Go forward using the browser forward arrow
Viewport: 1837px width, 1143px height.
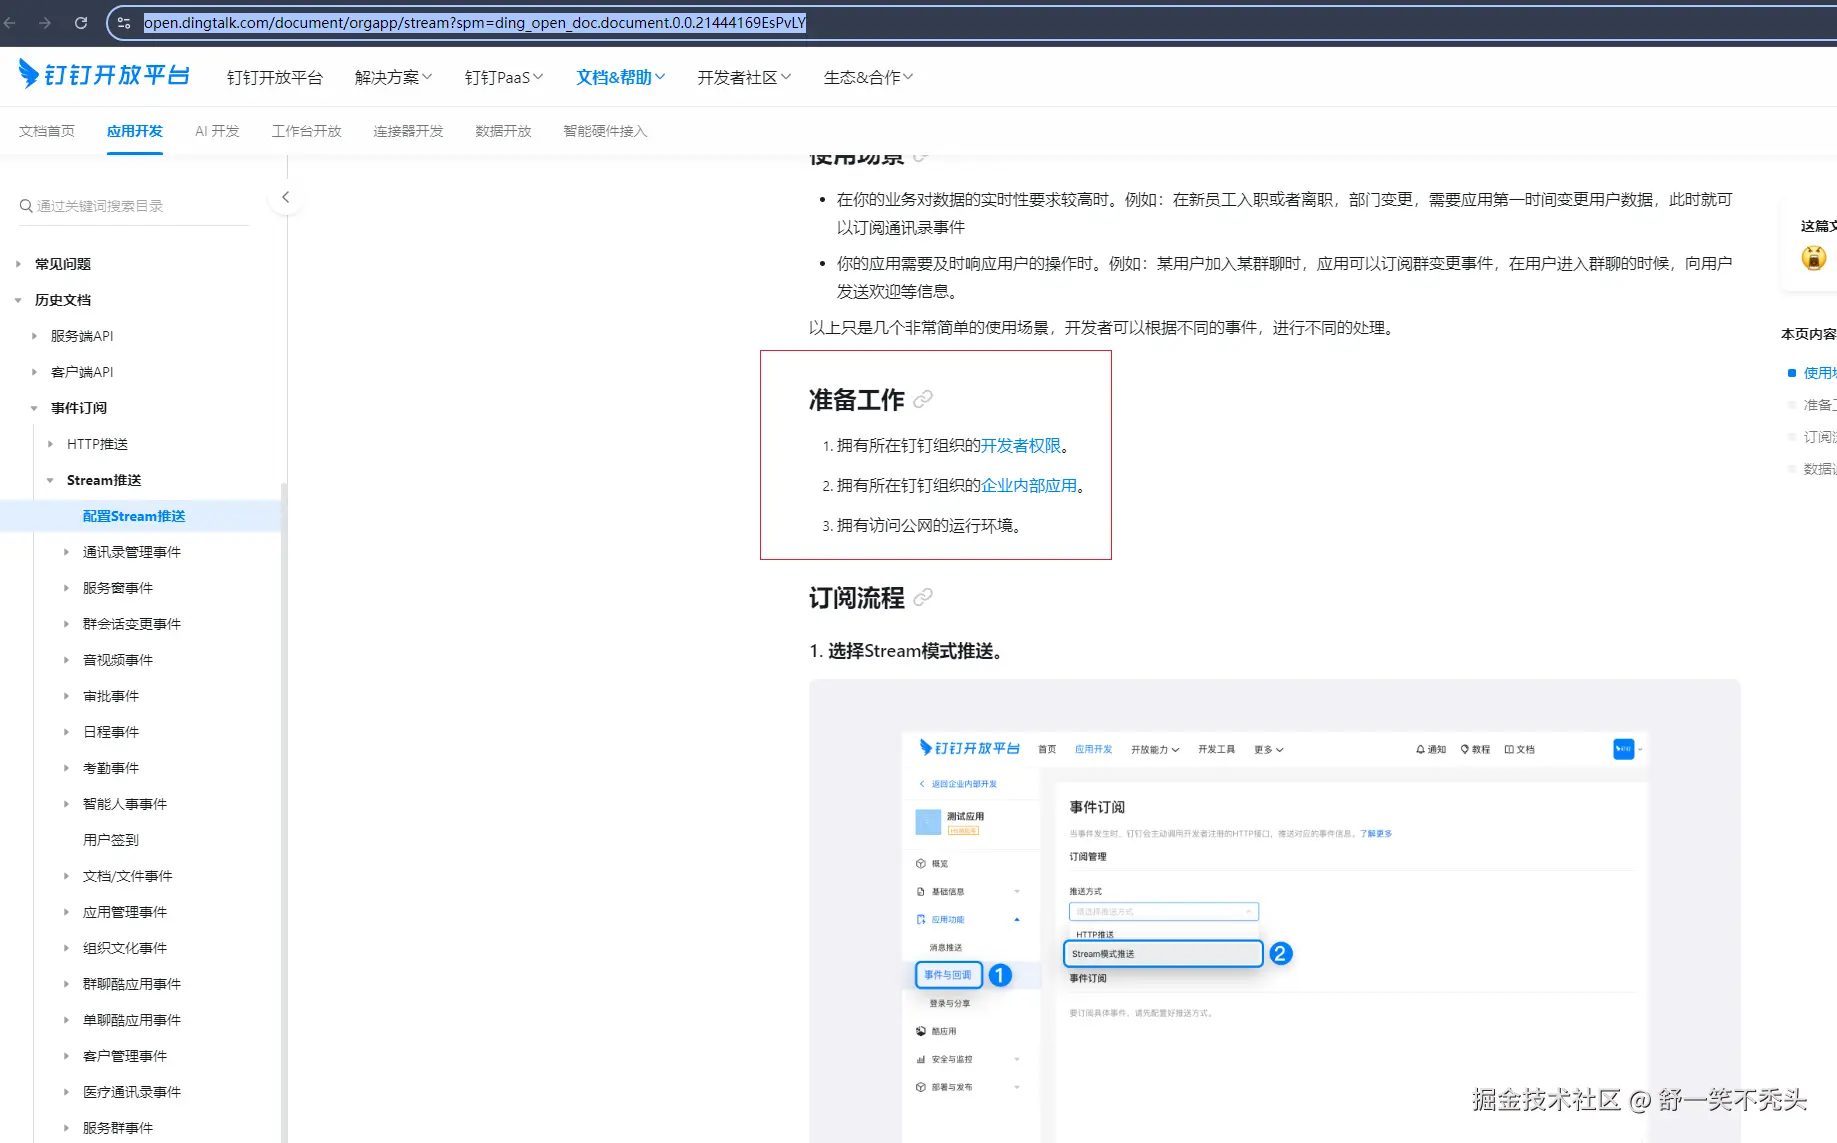(x=45, y=22)
